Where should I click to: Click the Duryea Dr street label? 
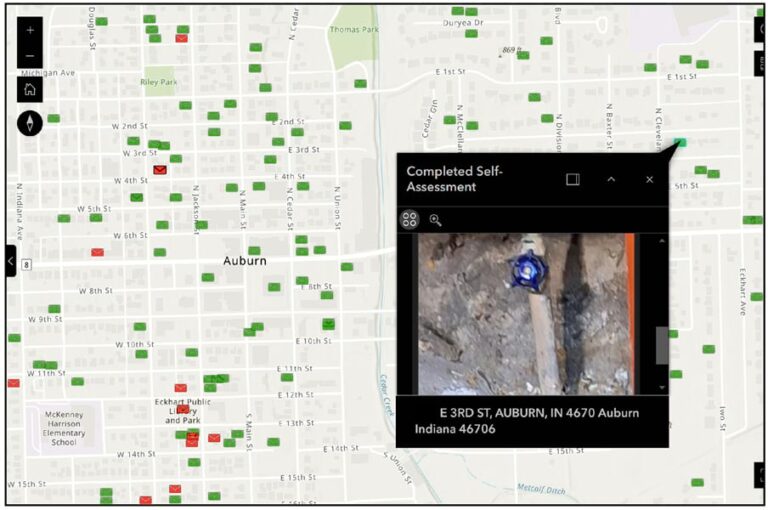(463, 23)
